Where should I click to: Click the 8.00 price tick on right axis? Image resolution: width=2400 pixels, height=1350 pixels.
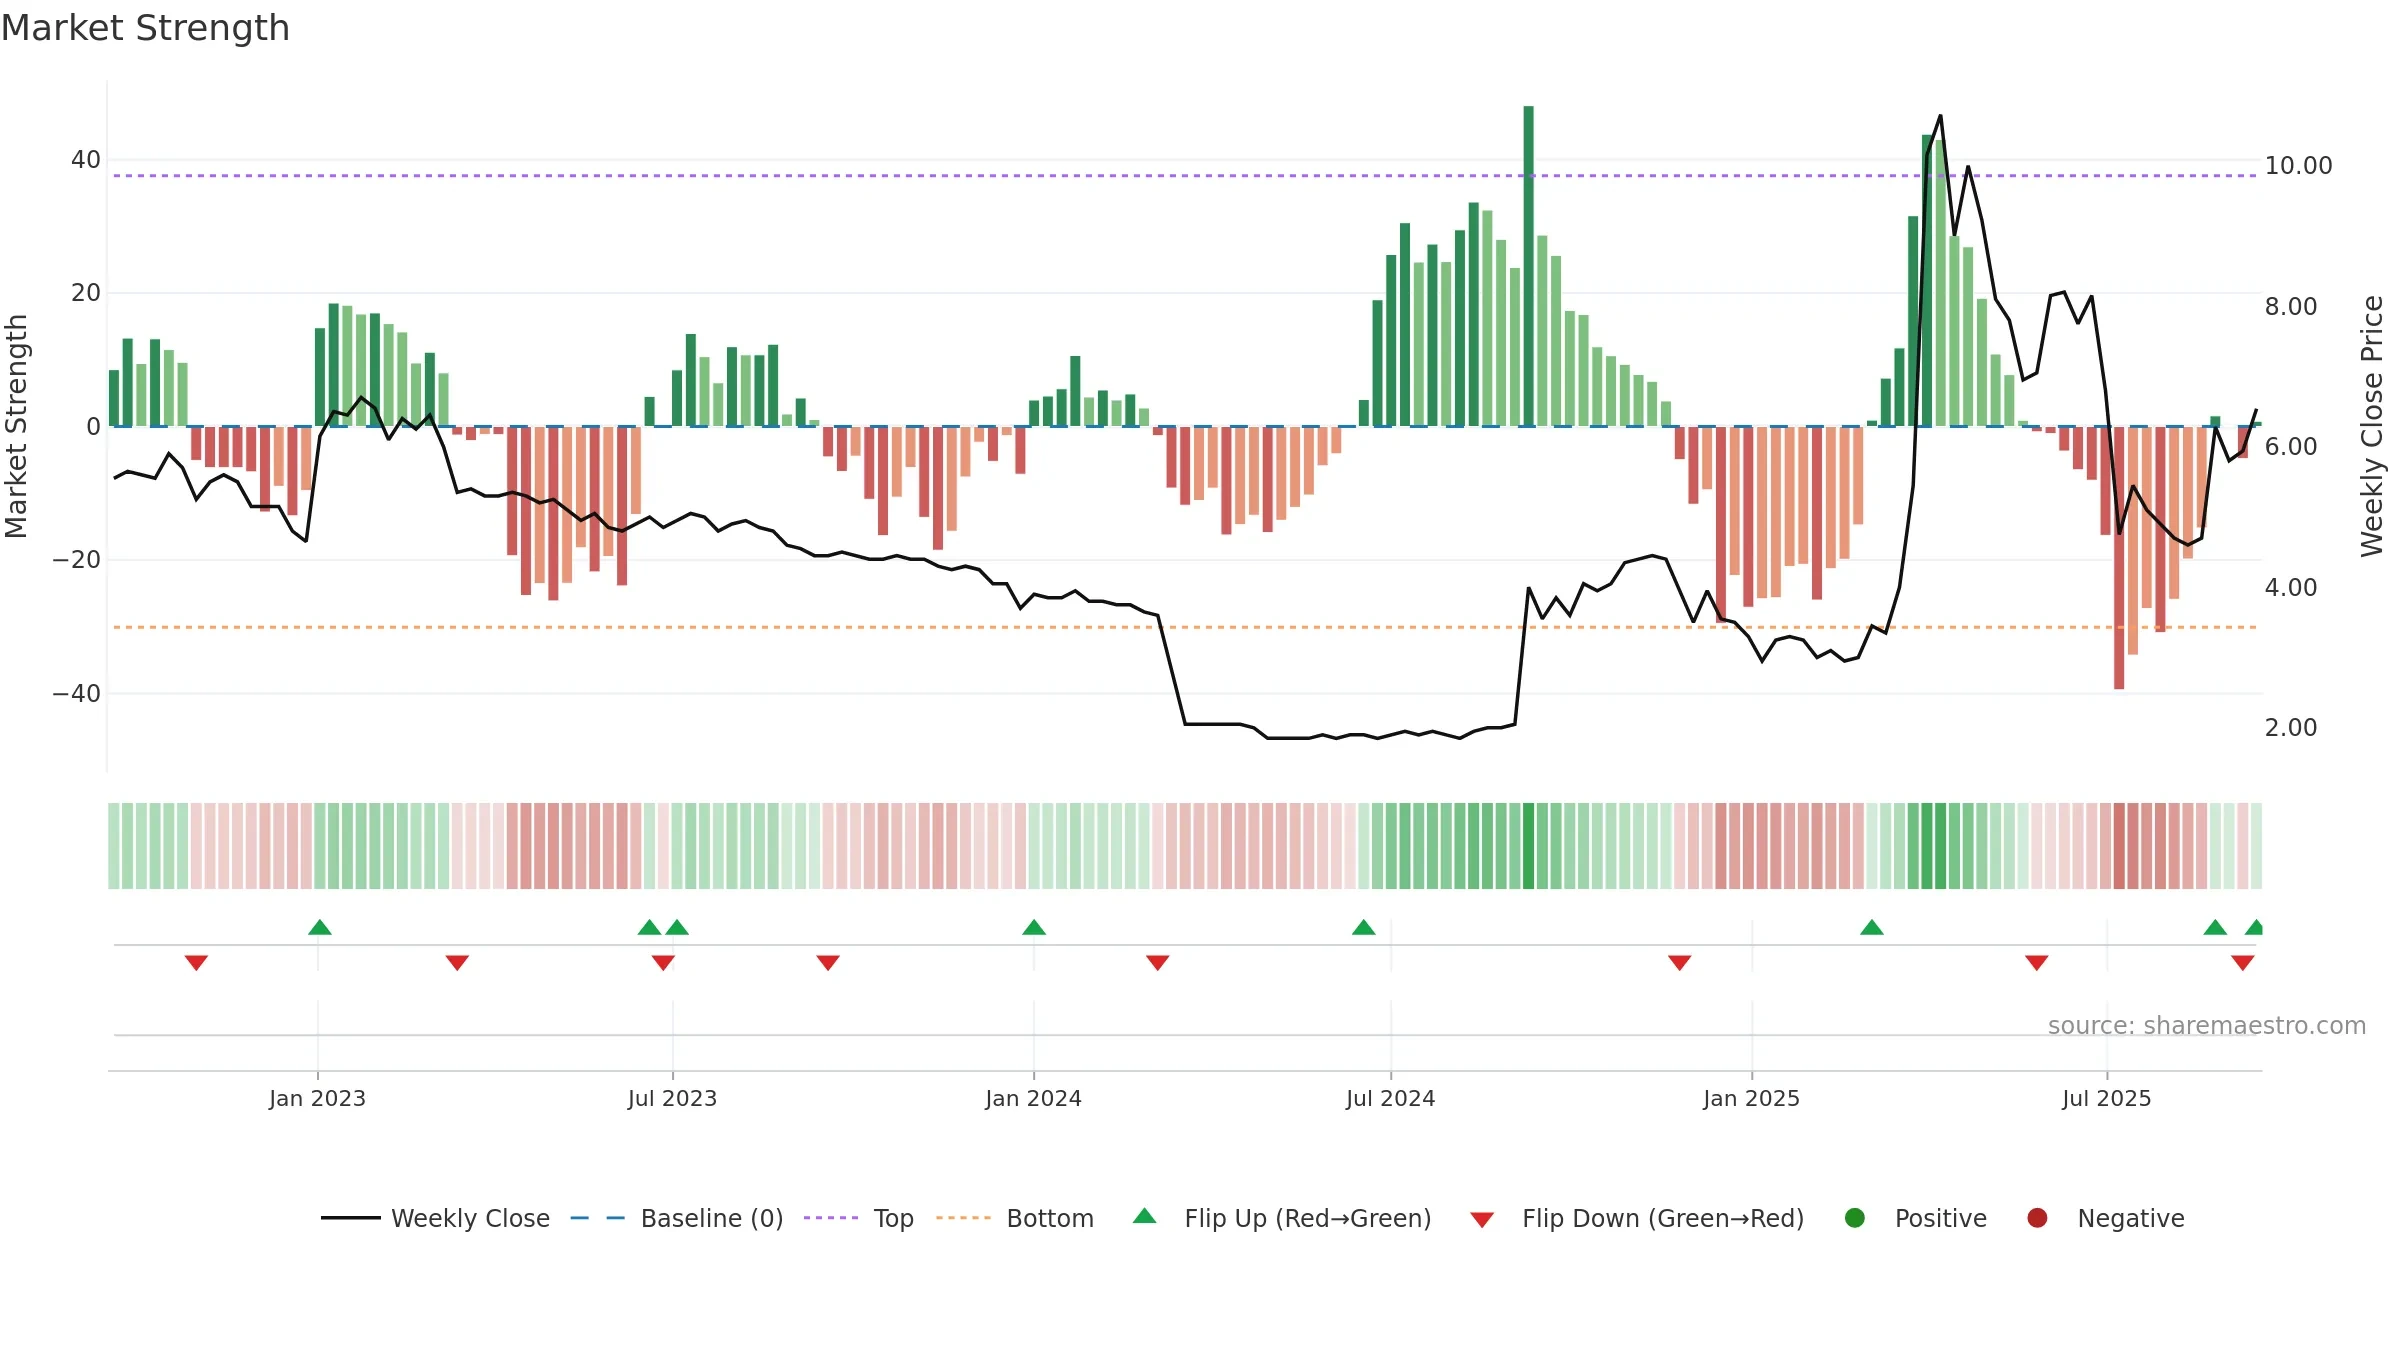tap(2291, 306)
